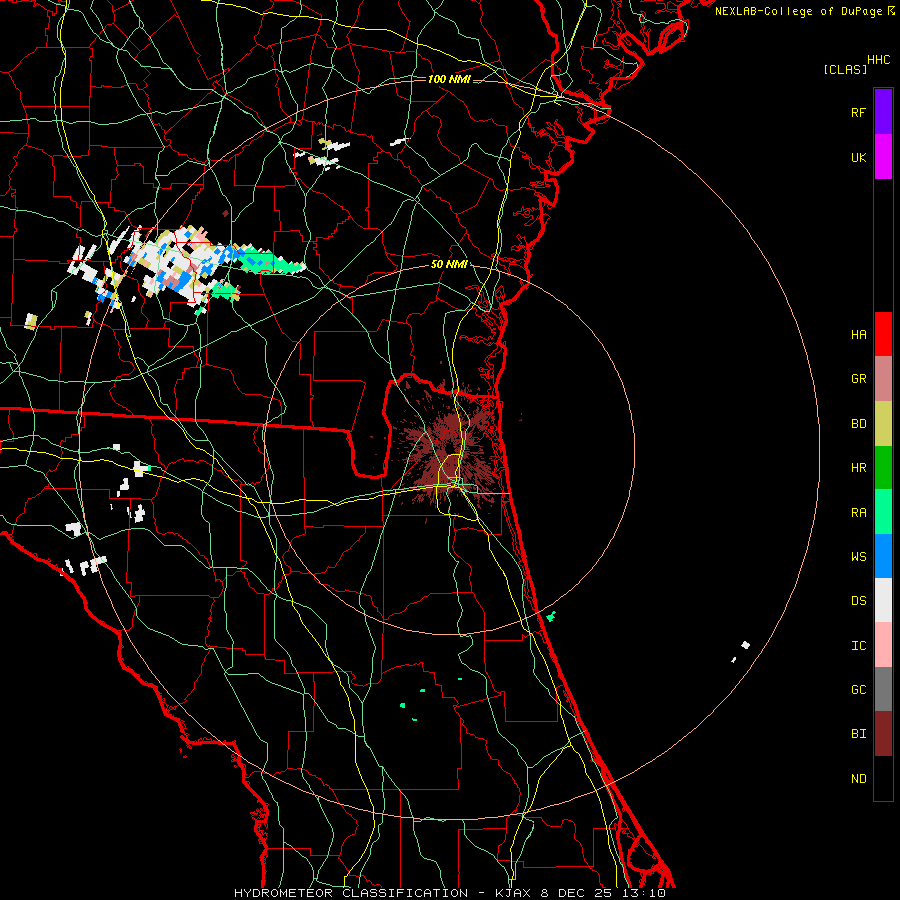900x900 pixels.
Task: Click the dark green HR heavy rain swatch
Action: pos(883,468)
